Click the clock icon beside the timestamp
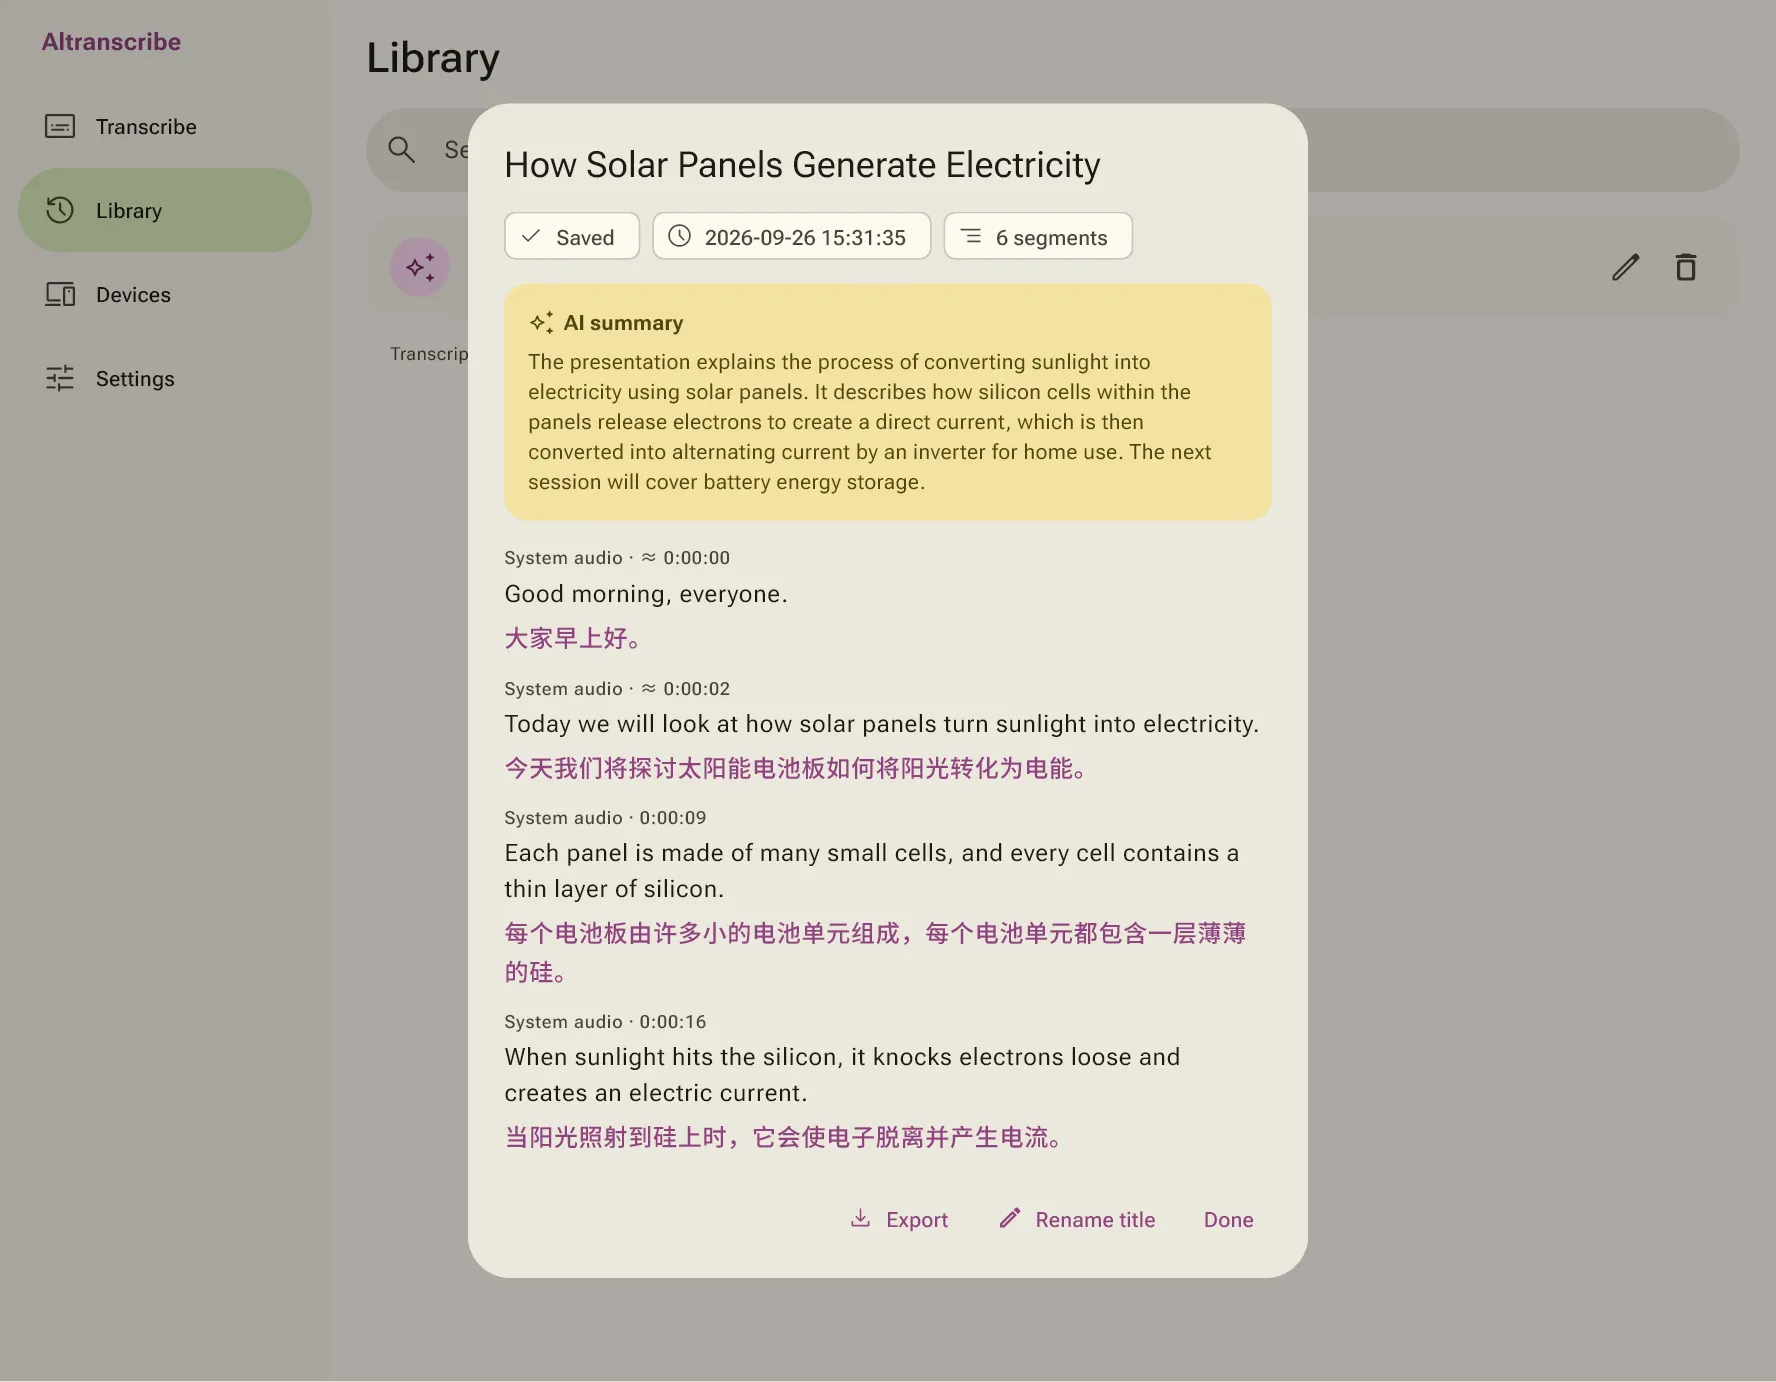The image size is (1776, 1382). pyautogui.click(x=680, y=236)
